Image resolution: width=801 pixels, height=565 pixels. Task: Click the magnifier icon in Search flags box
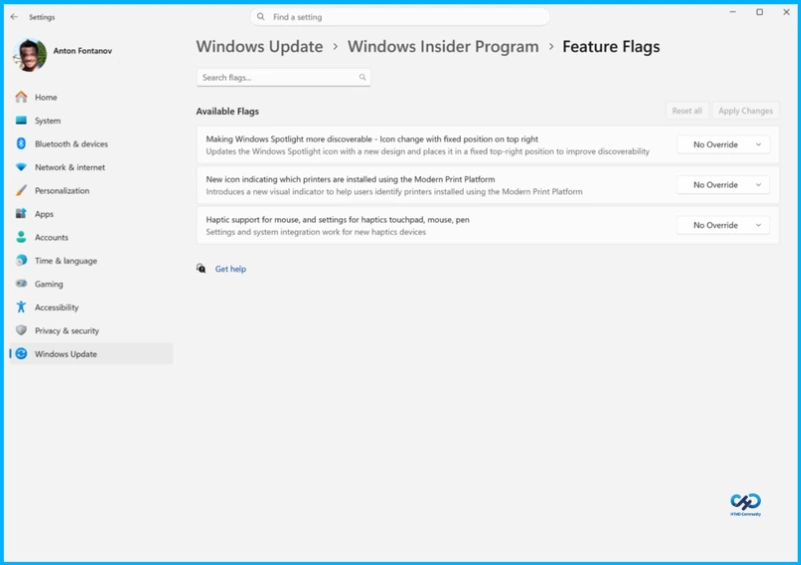[362, 78]
